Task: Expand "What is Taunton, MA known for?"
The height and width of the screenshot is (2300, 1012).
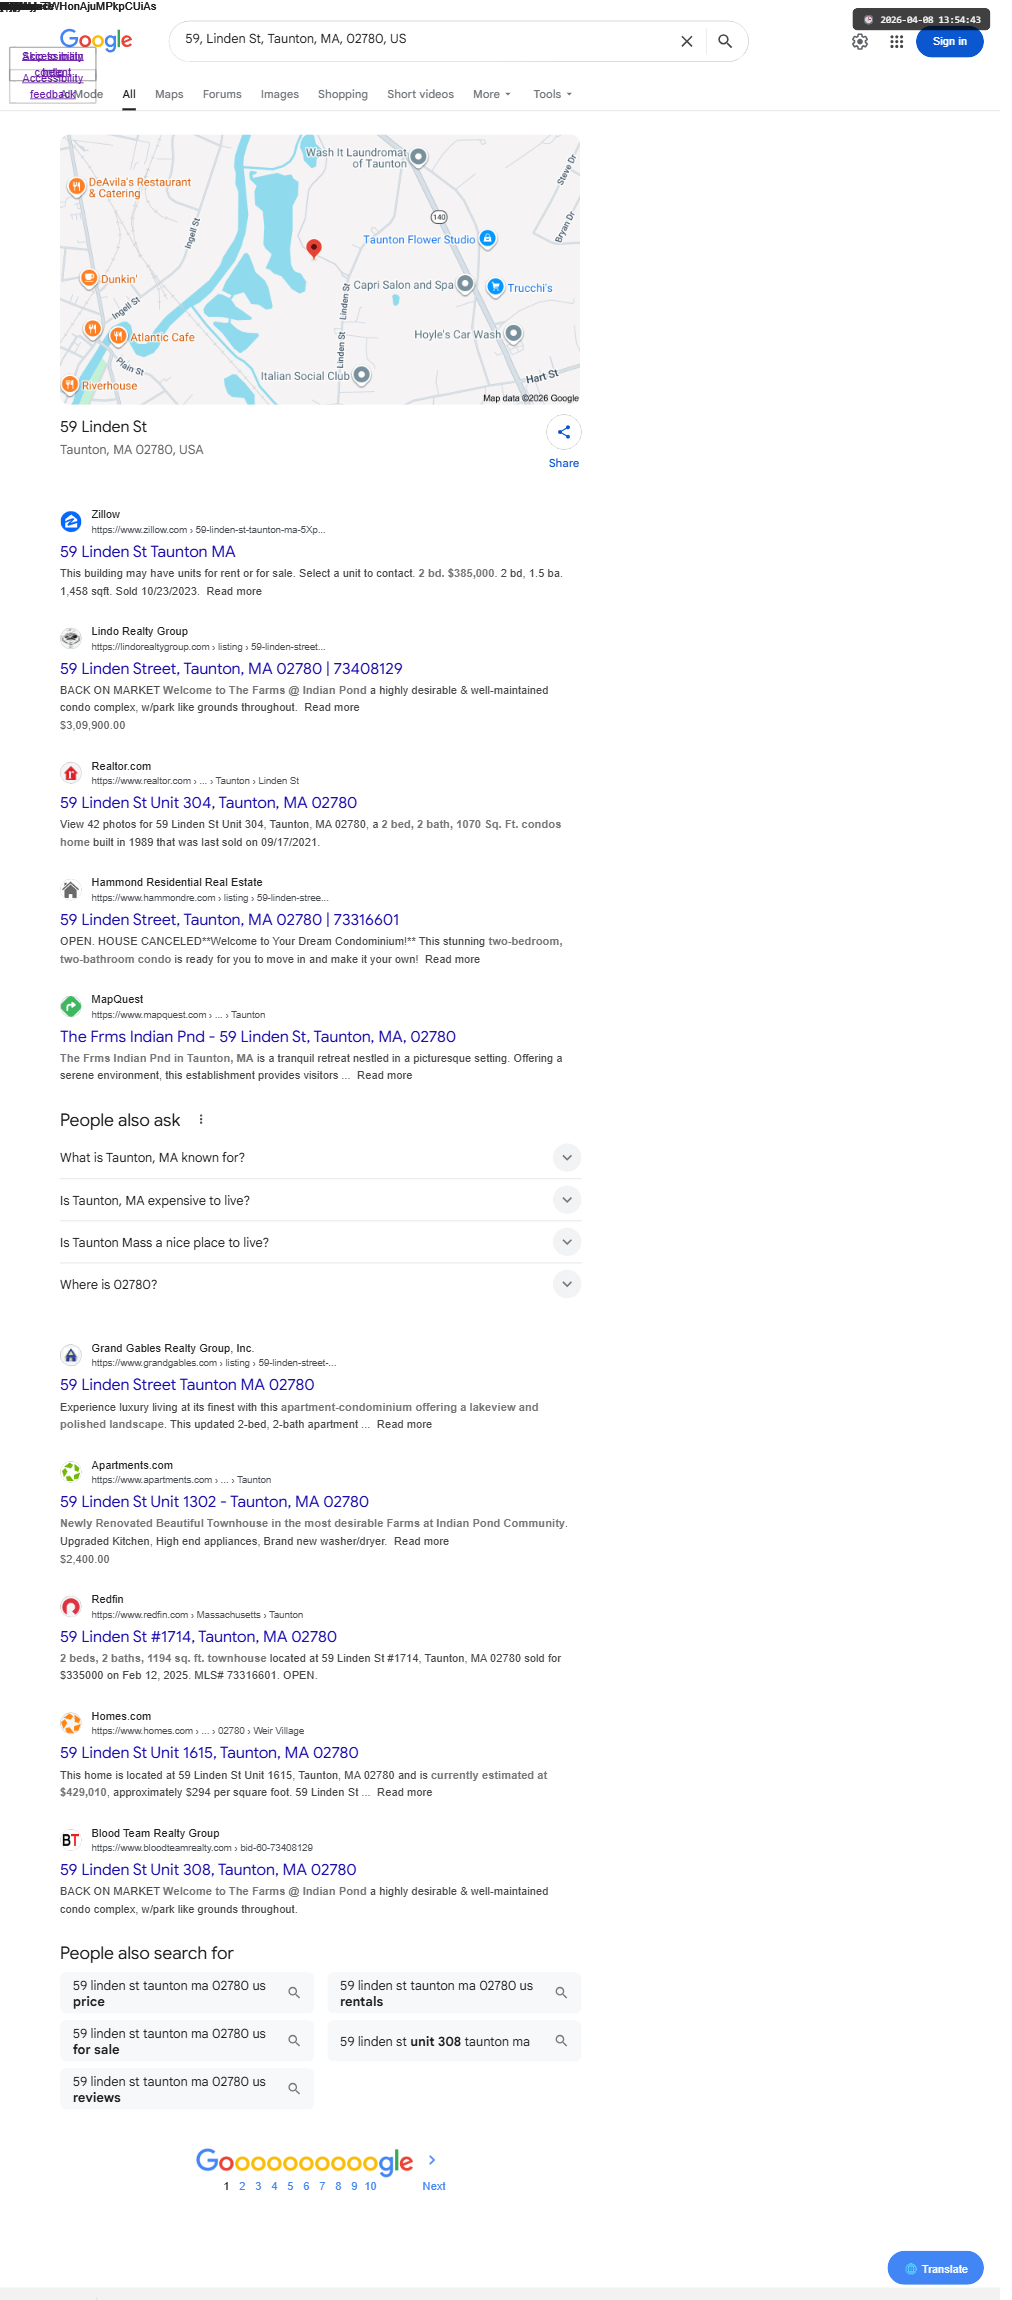Action: click(x=320, y=1158)
